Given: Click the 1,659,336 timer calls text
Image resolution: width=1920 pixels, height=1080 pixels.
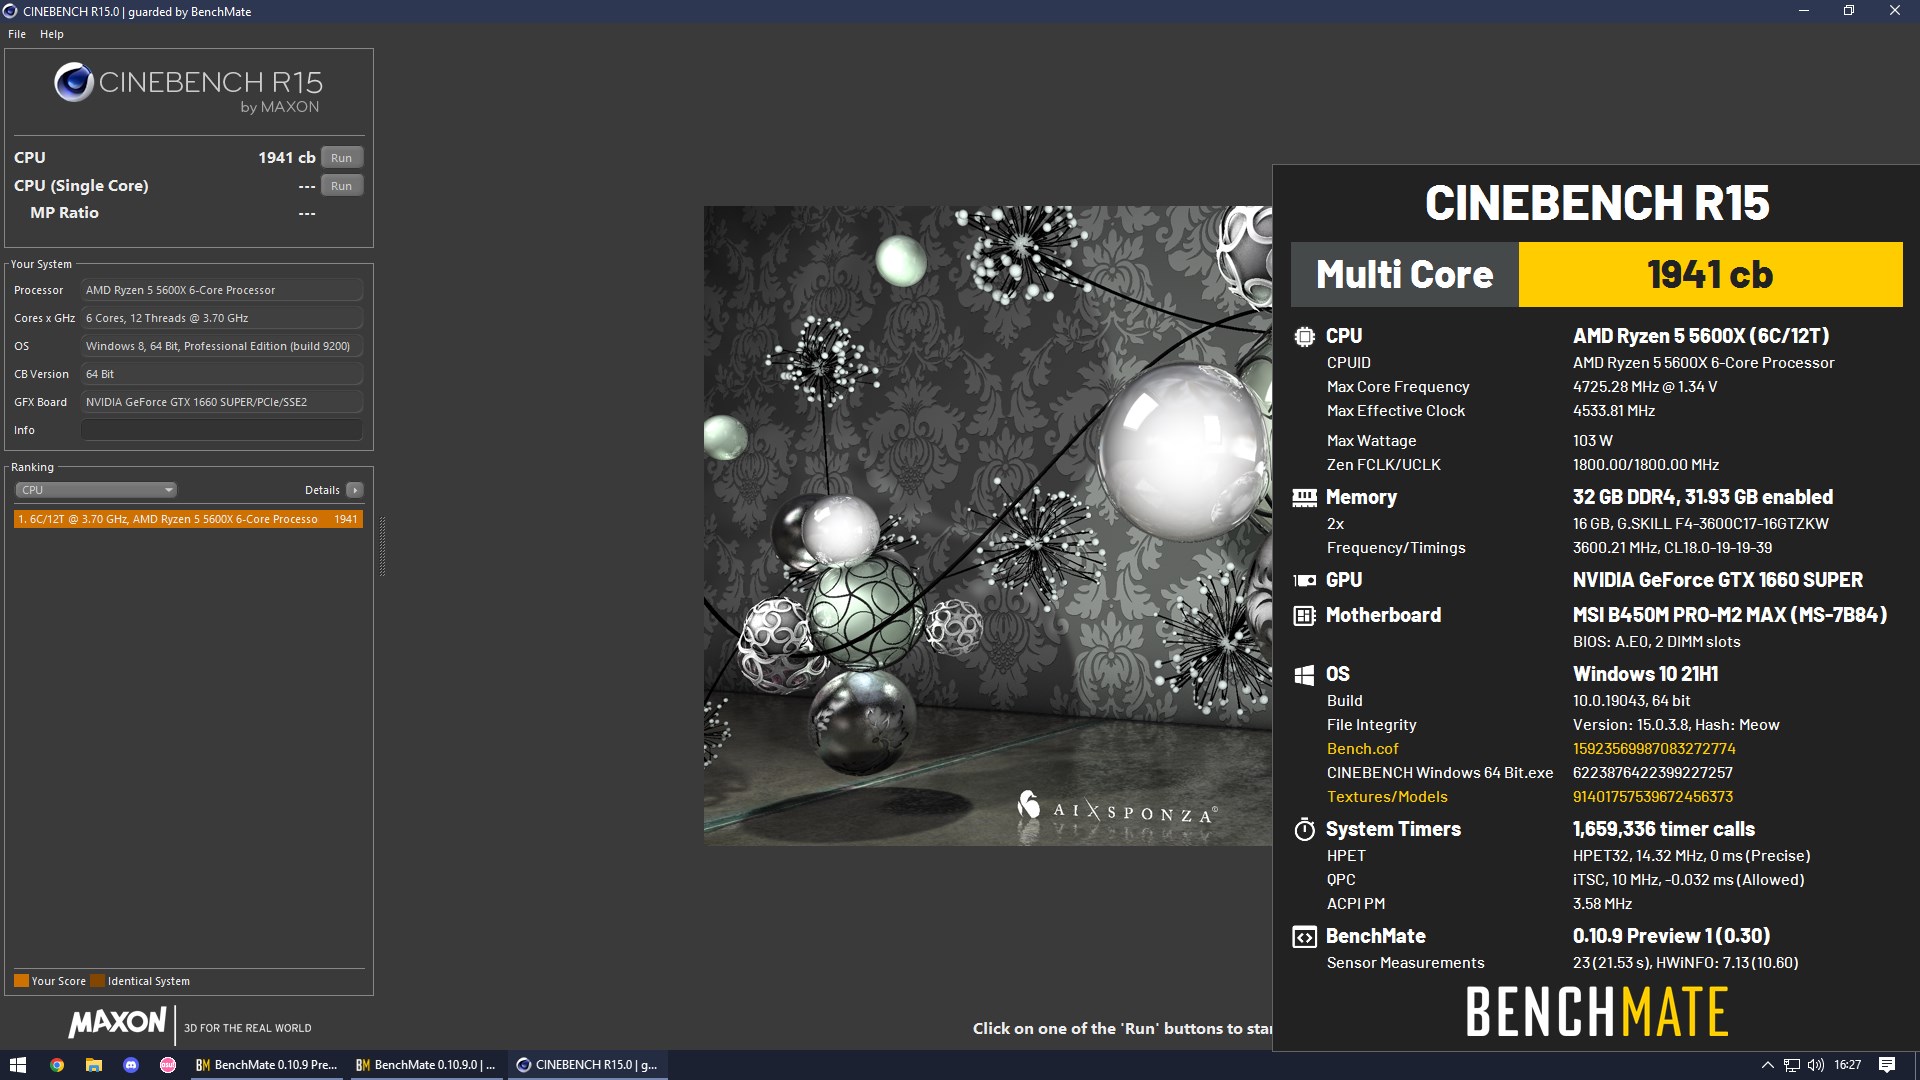Looking at the screenshot, I should 1663,829.
